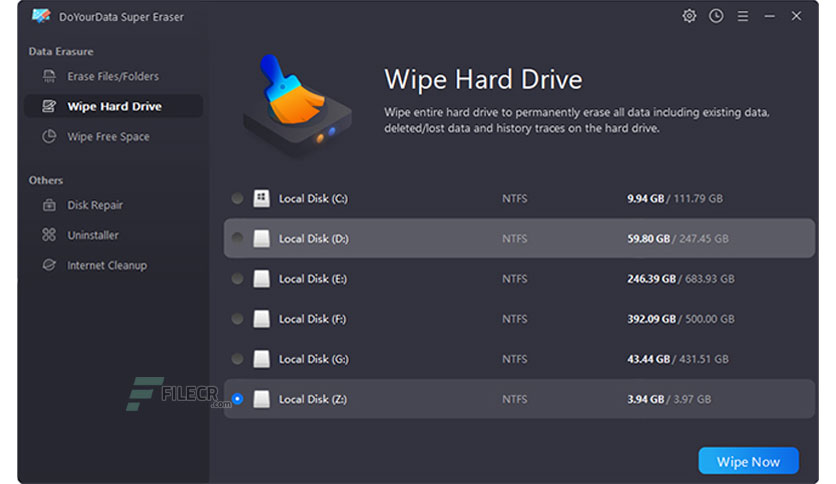Click the 3.94 GB / 3.97 GB size
The image size is (836, 484).
(669, 399)
